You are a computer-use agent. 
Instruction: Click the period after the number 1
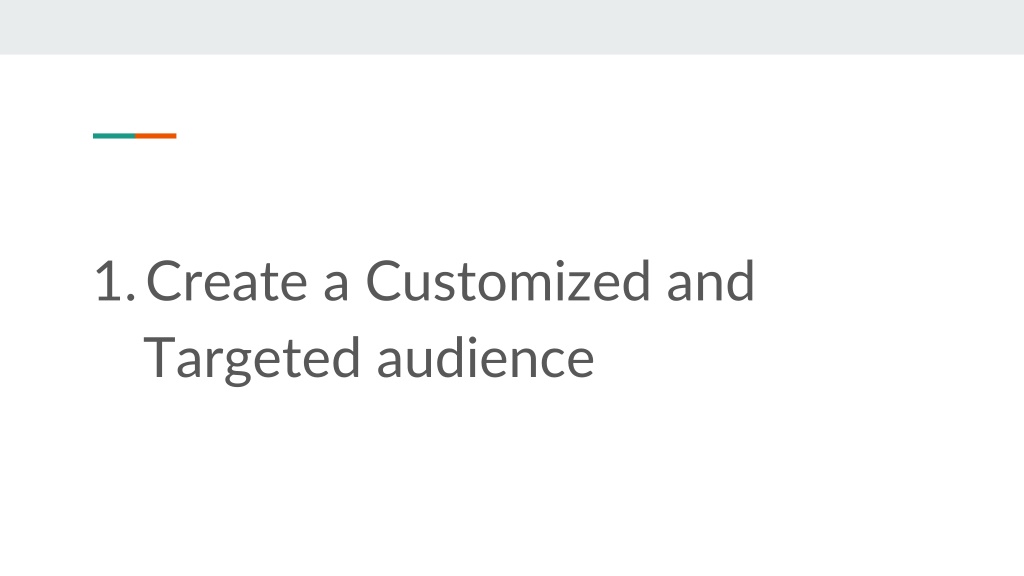[131, 297]
